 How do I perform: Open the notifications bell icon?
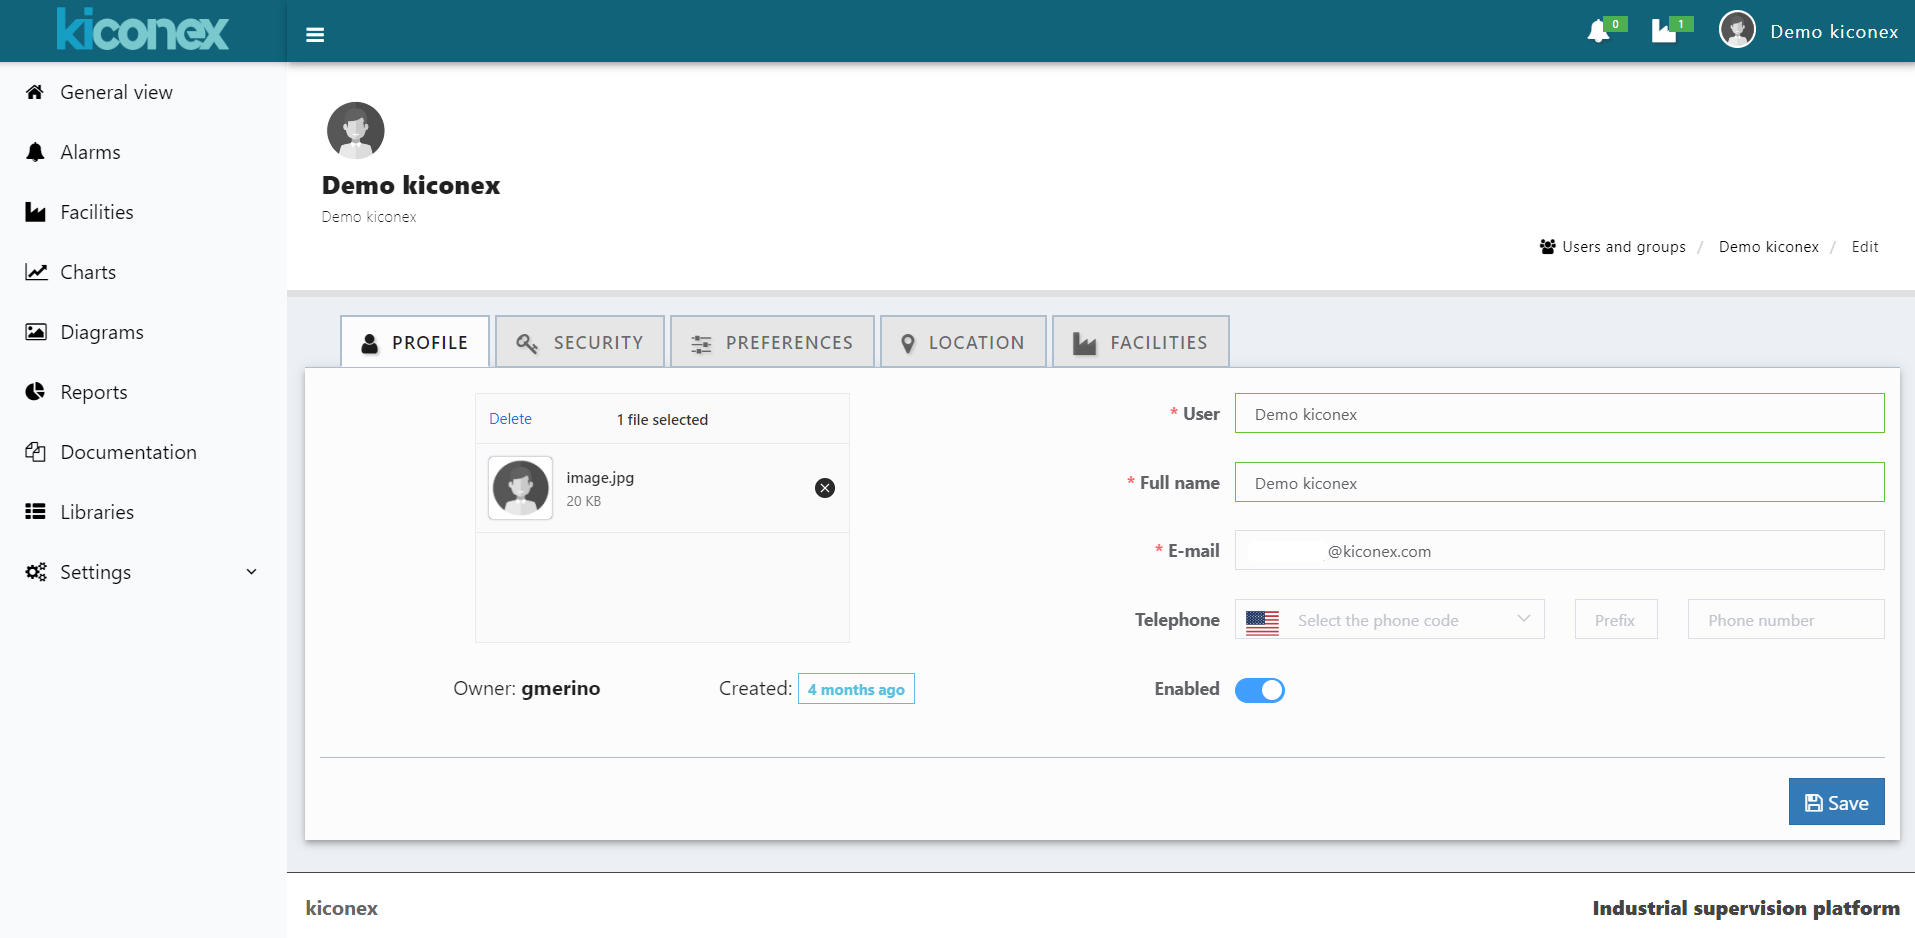click(1598, 32)
